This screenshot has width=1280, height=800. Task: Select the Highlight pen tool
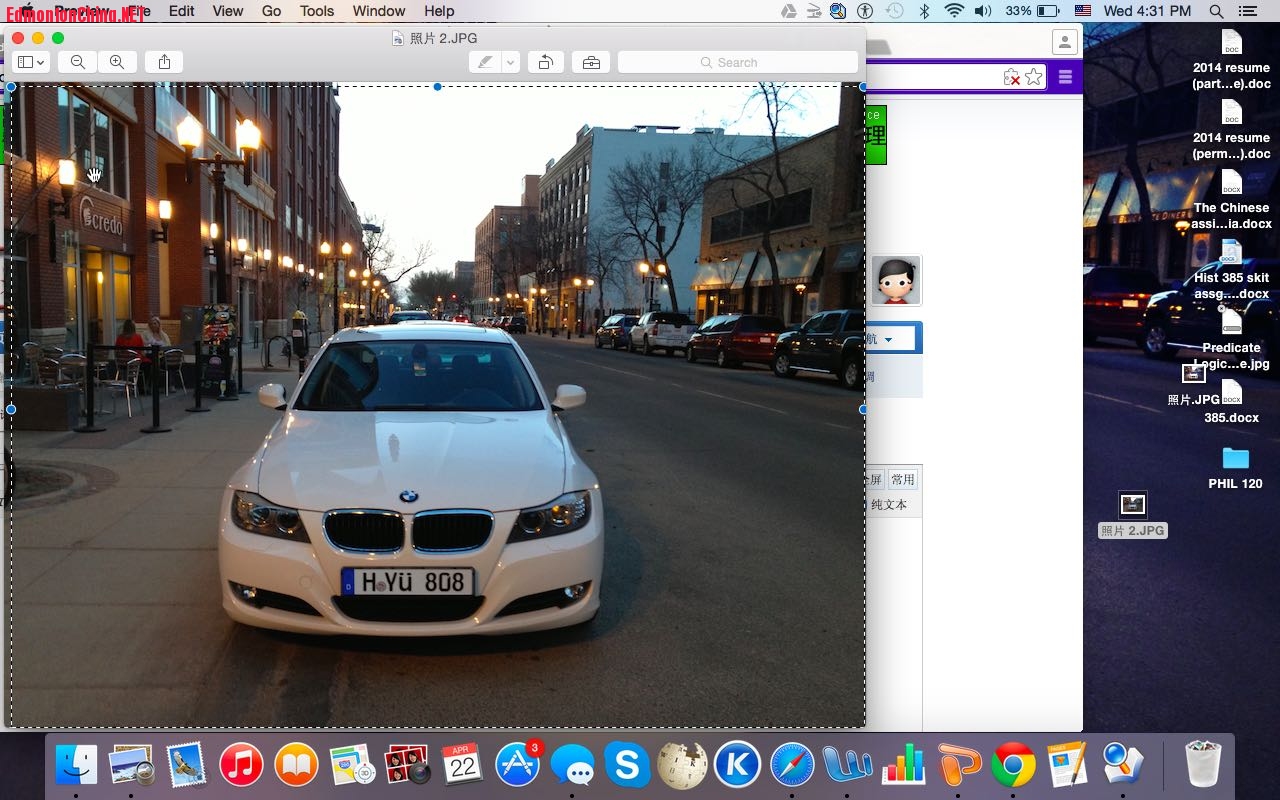point(485,62)
